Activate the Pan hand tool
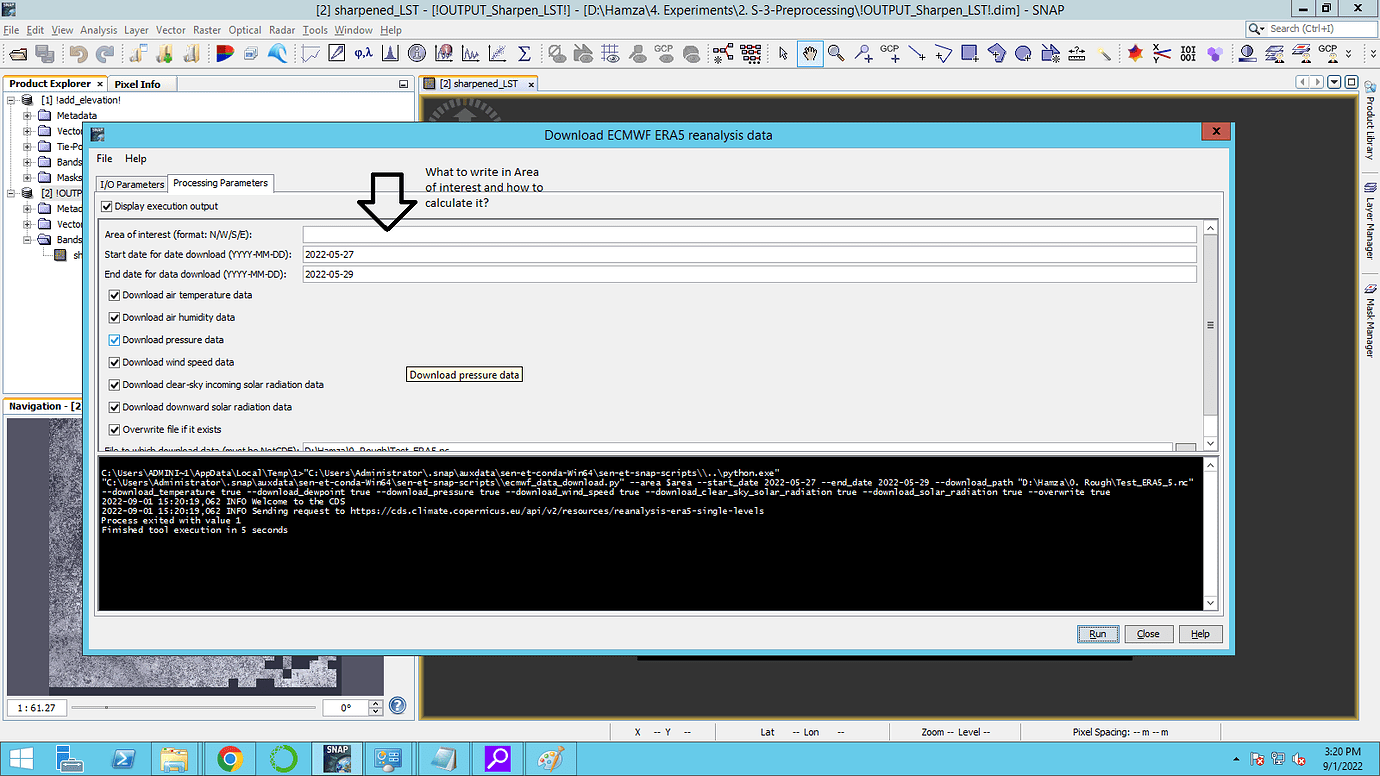The width and height of the screenshot is (1380, 776). [x=810, y=54]
